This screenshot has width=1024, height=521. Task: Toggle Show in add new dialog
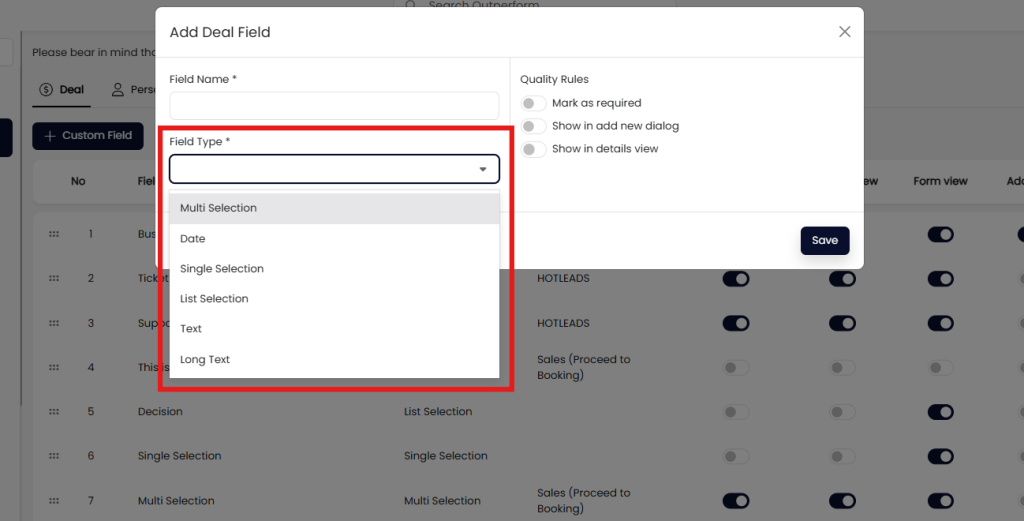click(534, 126)
